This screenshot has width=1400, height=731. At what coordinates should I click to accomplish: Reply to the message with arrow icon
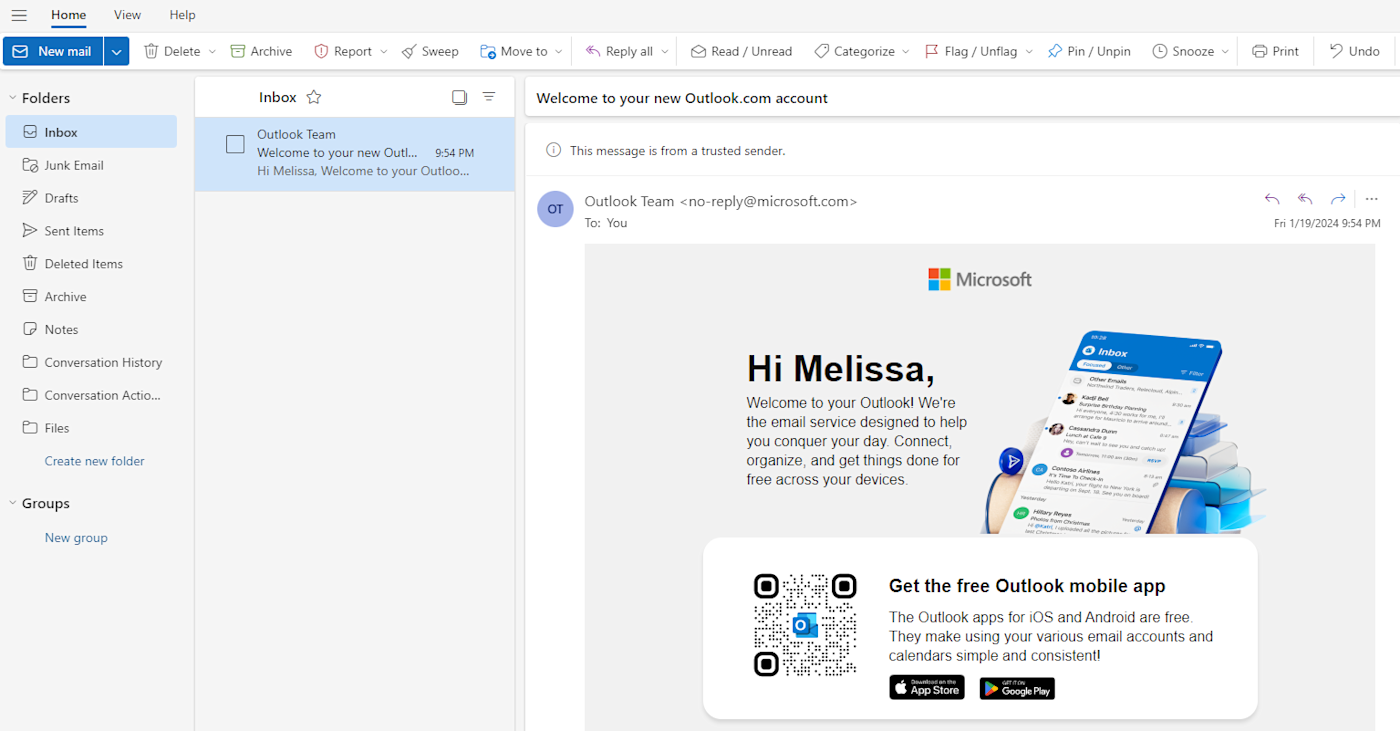(1272, 199)
